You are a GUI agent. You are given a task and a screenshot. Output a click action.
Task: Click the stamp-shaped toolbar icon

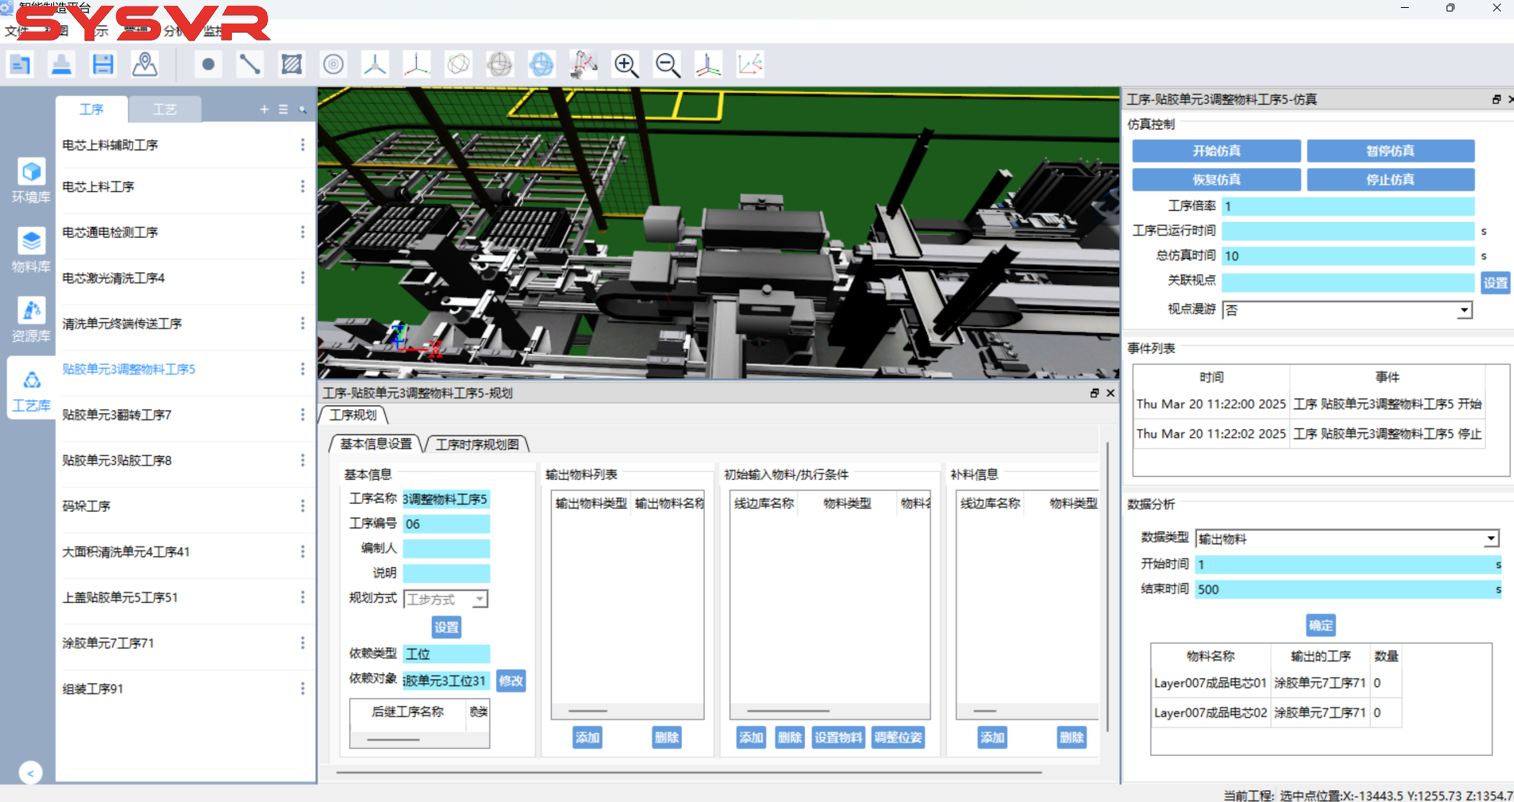tap(61, 65)
